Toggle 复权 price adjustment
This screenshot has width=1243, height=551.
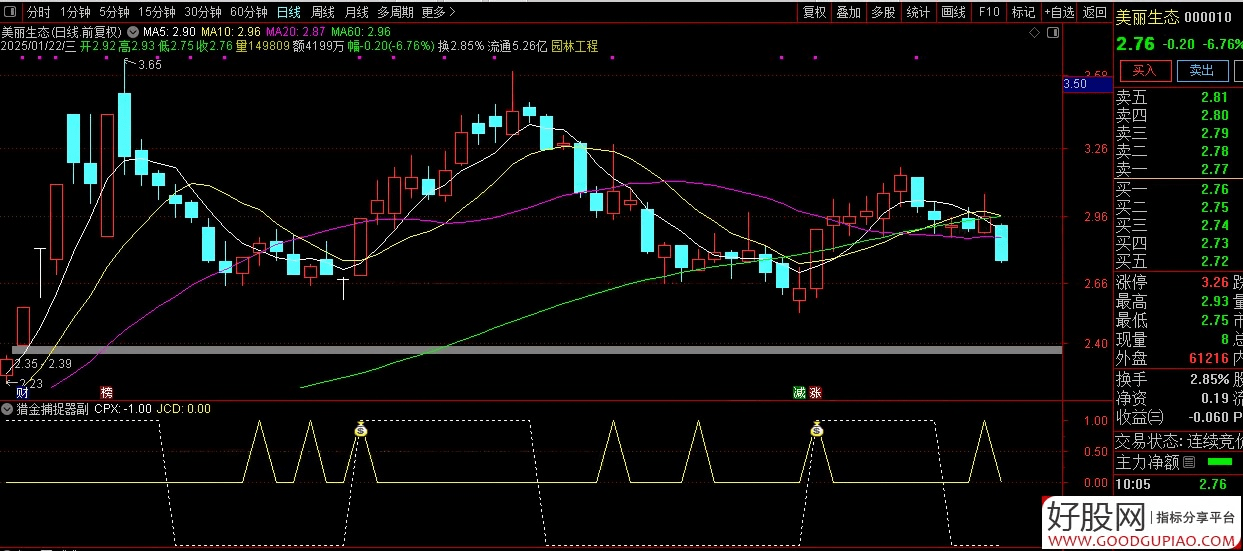[x=815, y=12]
